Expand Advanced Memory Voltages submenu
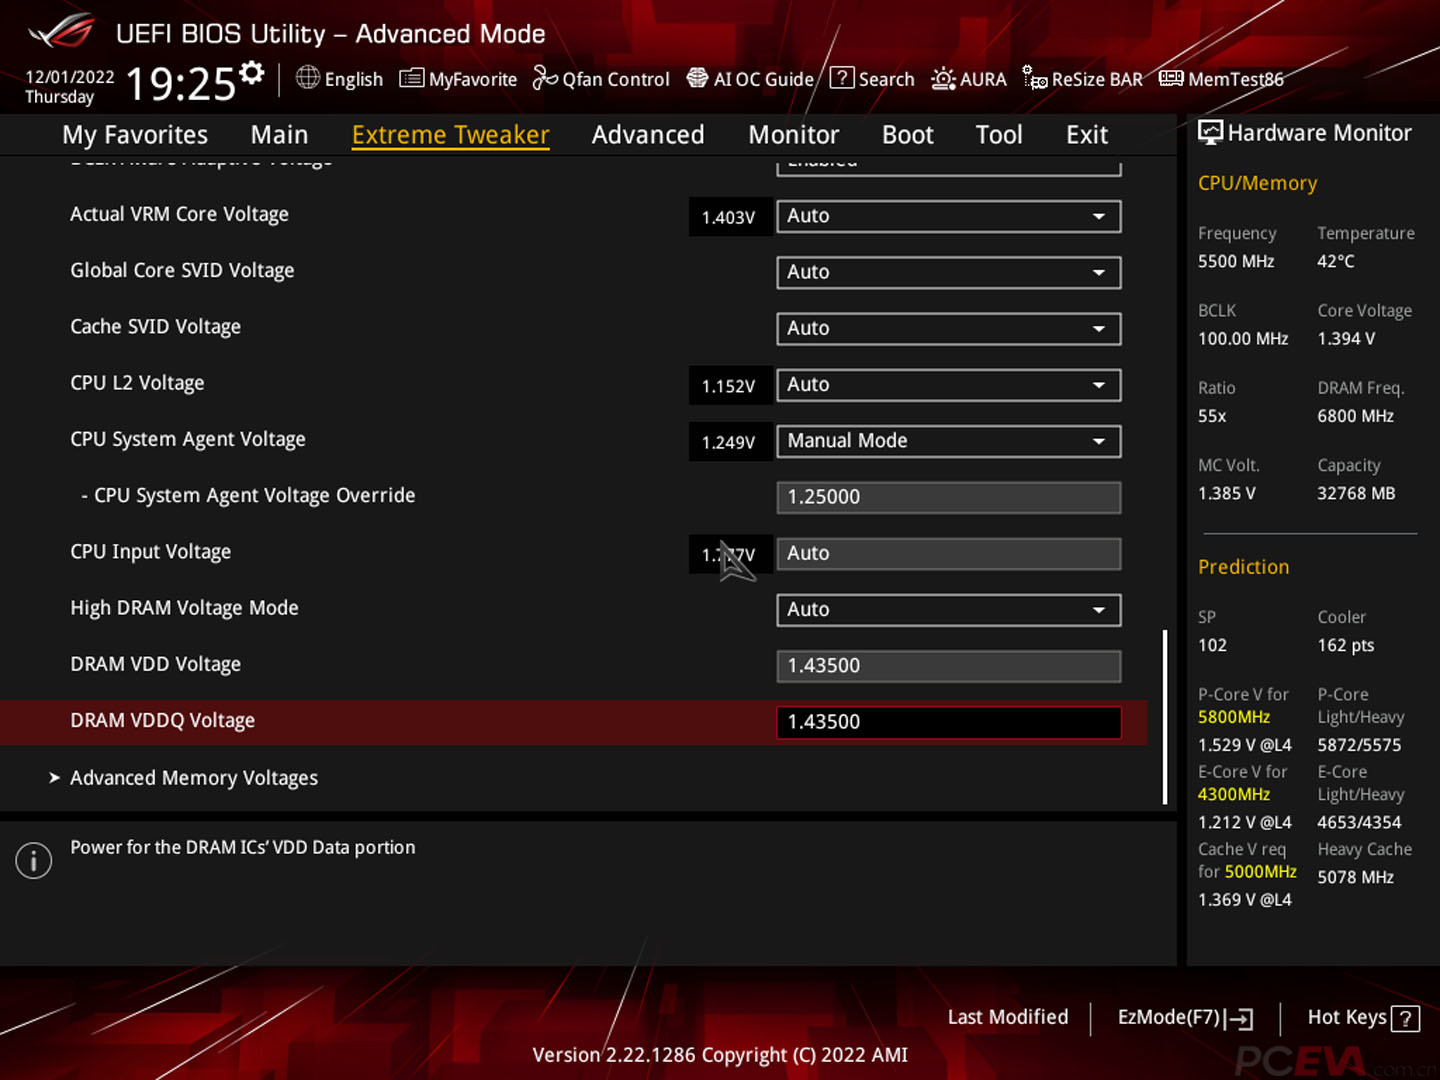The image size is (1440, 1080). tap(193, 778)
